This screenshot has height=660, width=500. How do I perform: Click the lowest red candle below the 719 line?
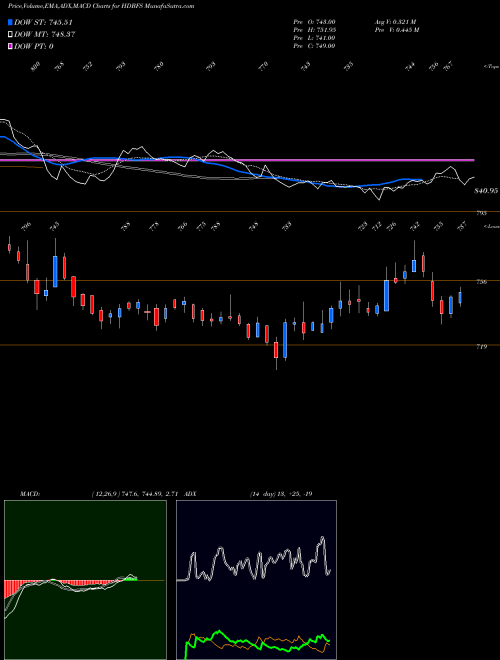pos(276,349)
